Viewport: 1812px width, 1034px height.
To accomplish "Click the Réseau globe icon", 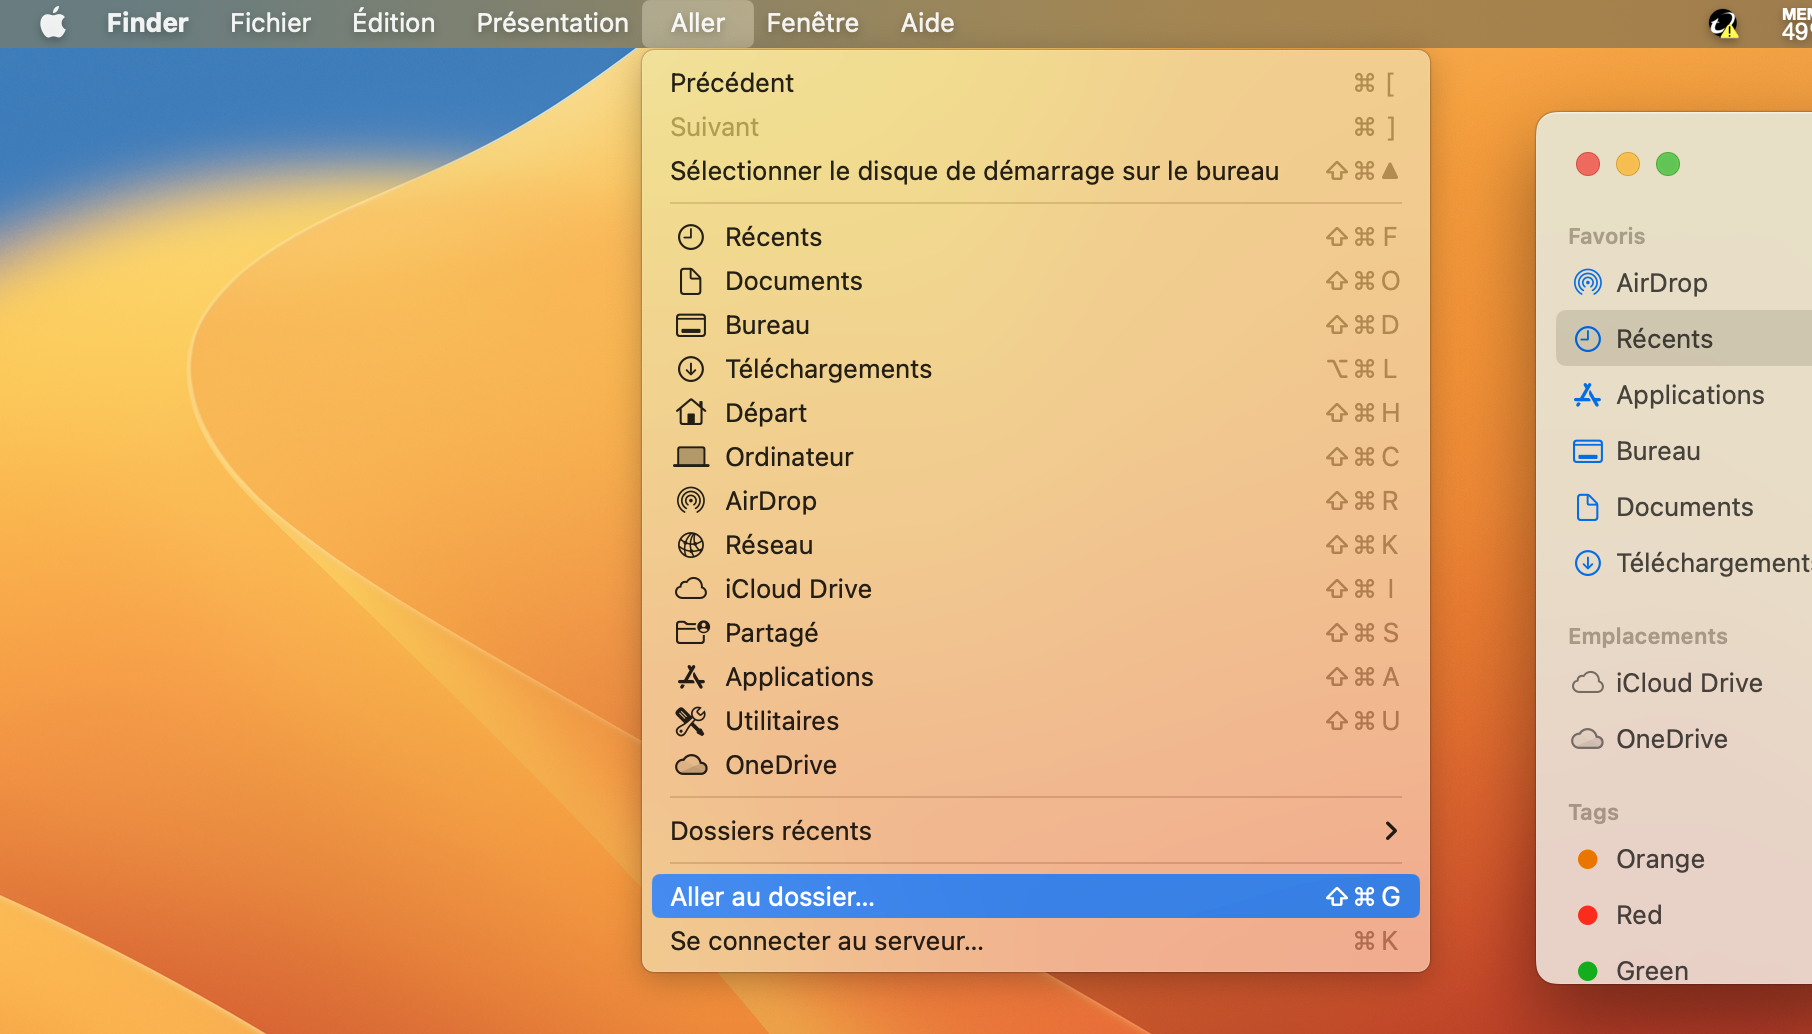I will (691, 545).
